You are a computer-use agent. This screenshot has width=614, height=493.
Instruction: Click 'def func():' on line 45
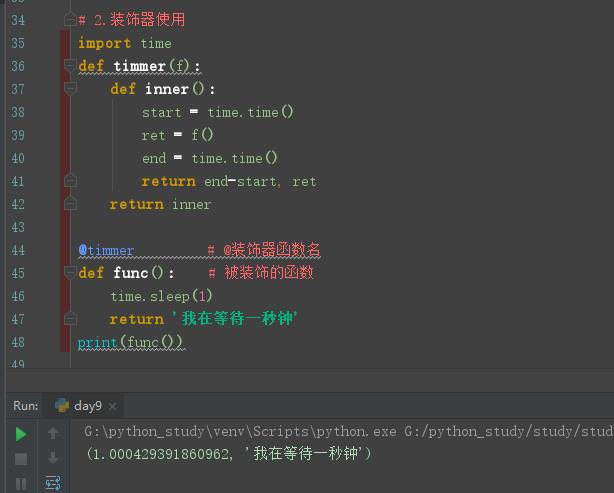126,273
